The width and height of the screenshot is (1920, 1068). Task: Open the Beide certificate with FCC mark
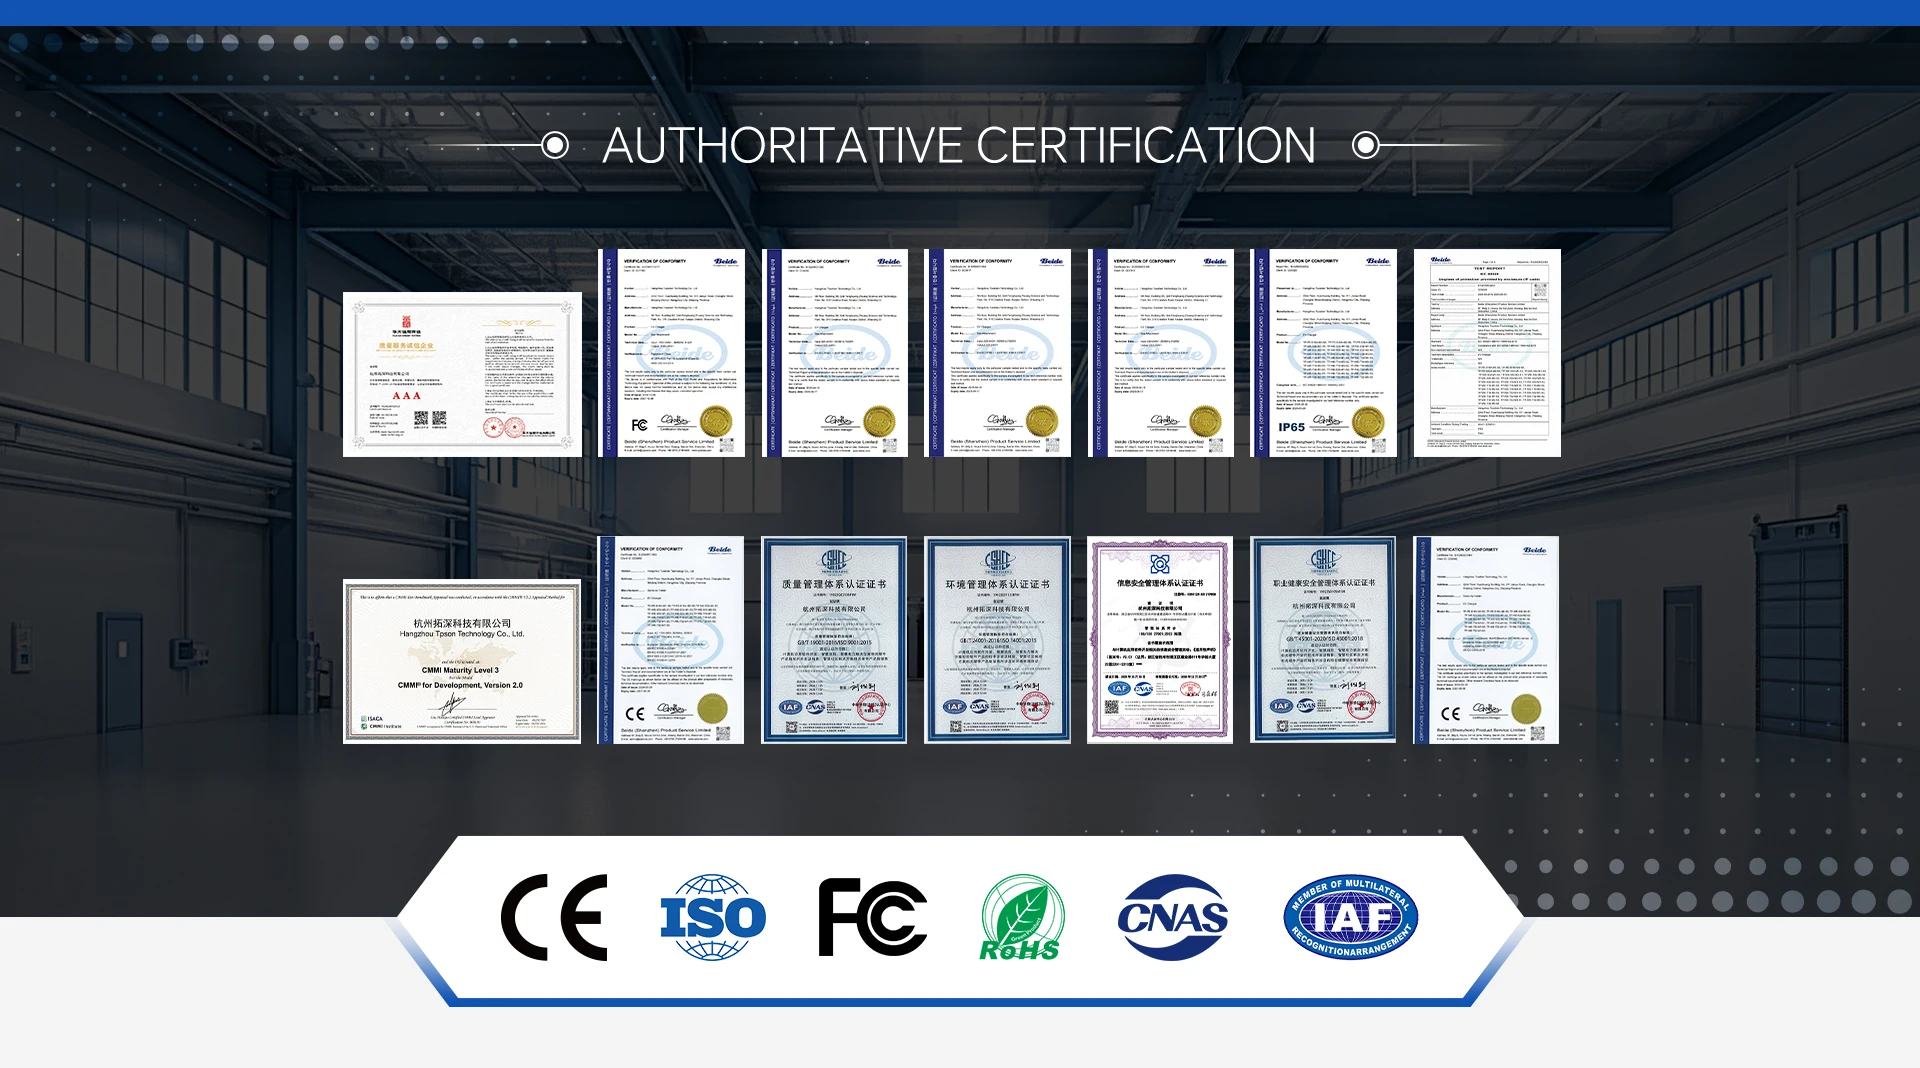coord(672,353)
